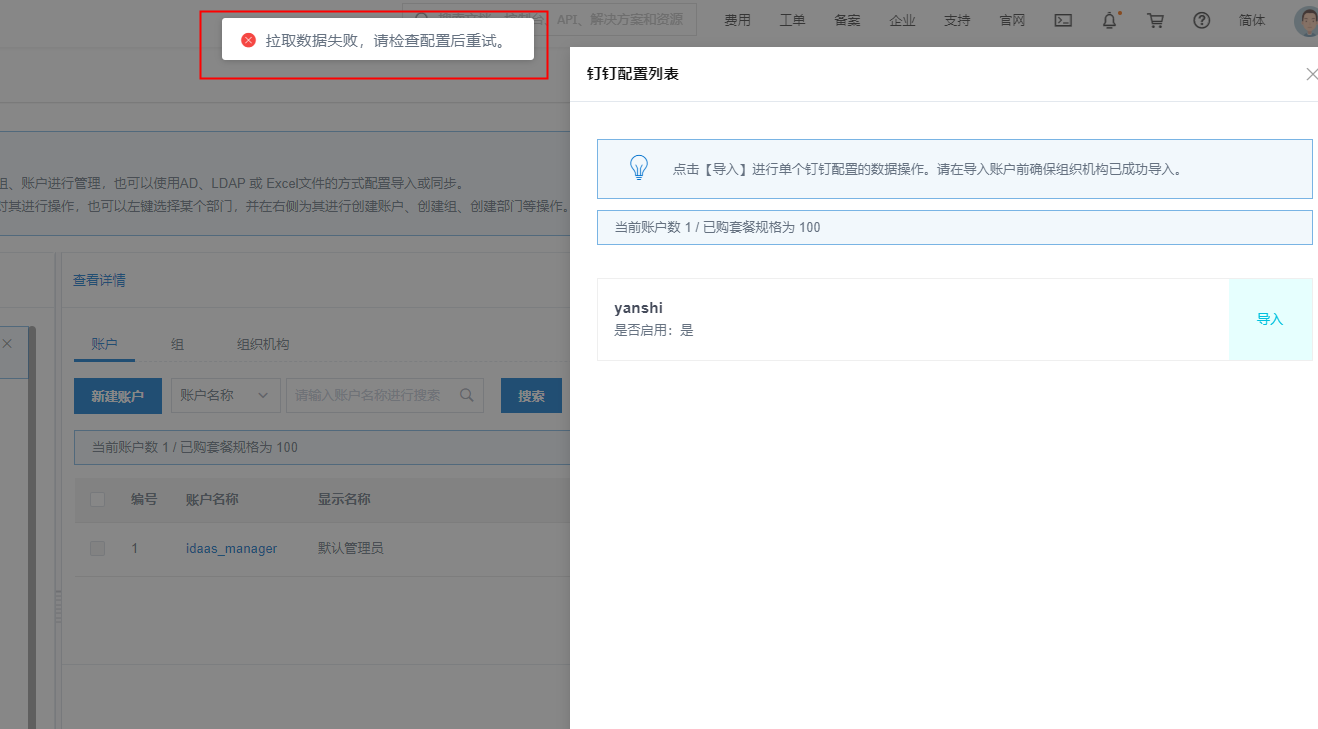This screenshot has width=1318, height=729.
Task: Click the 新建账户 button
Action: tap(118, 396)
